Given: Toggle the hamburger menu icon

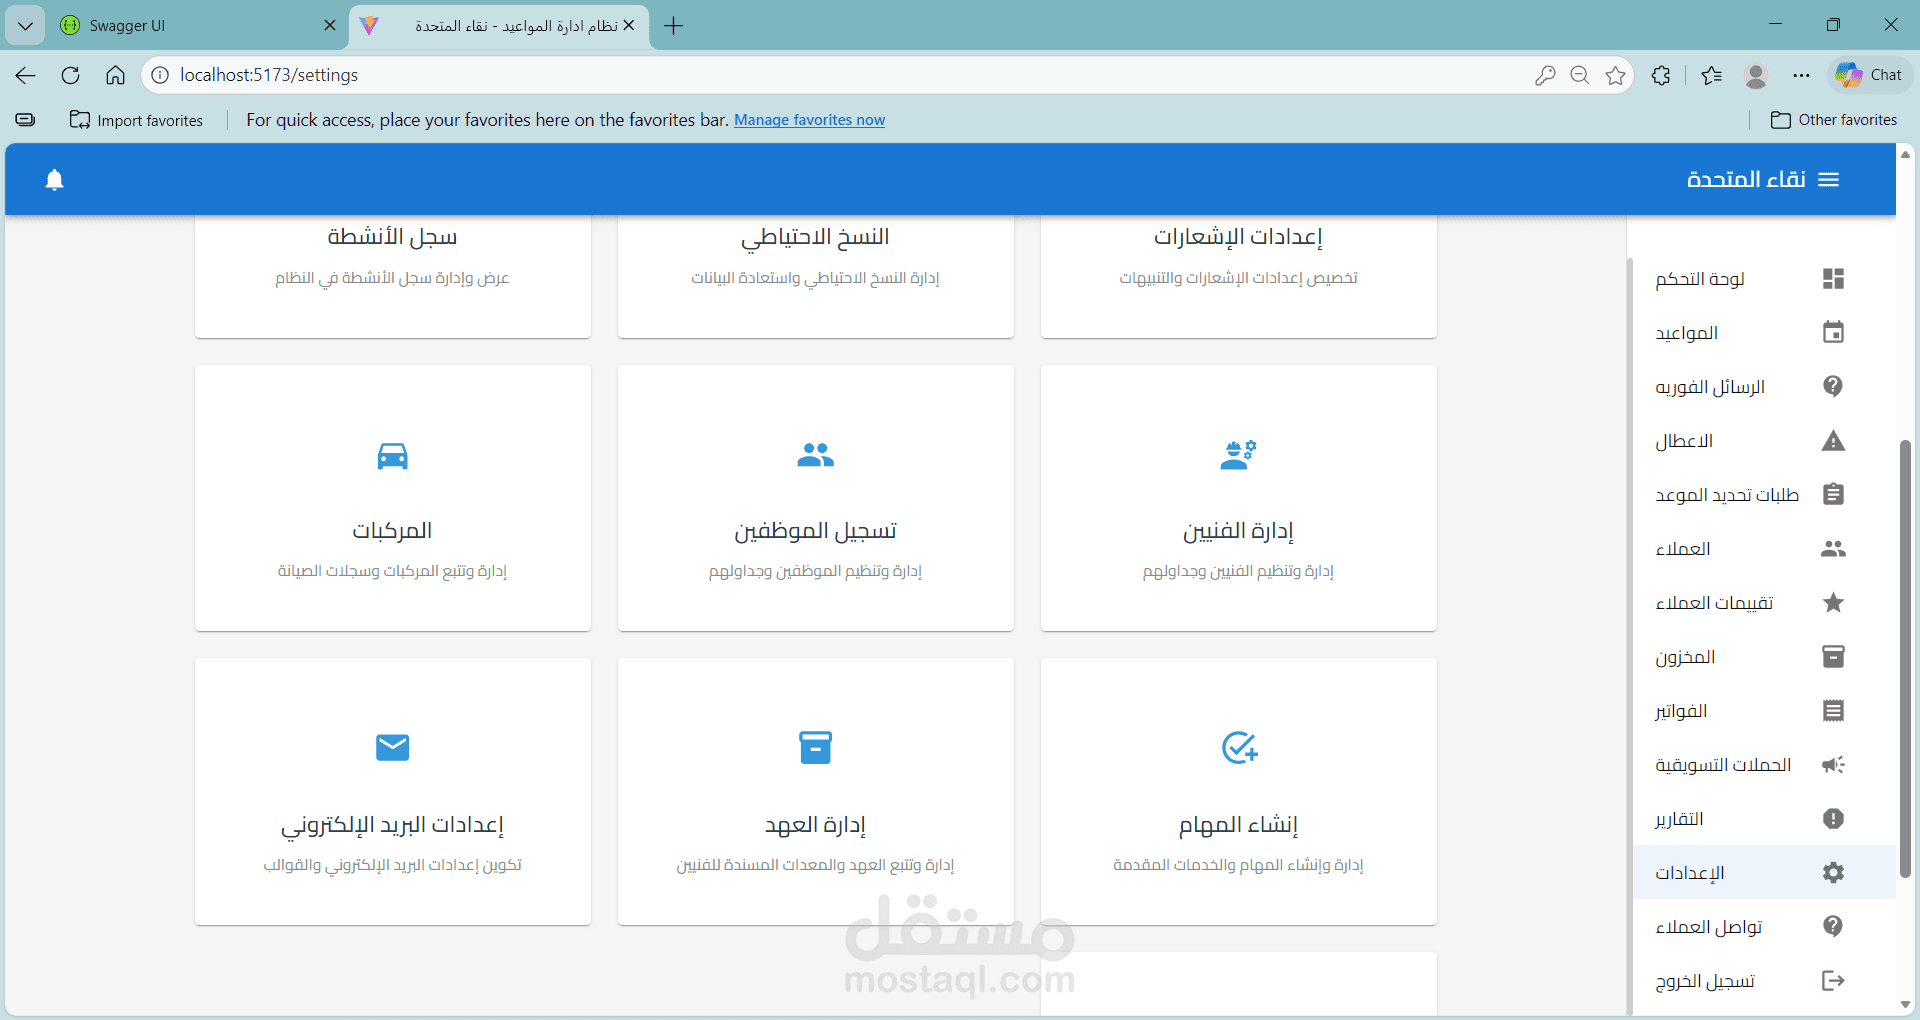Looking at the screenshot, I should (x=1829, y=179).
